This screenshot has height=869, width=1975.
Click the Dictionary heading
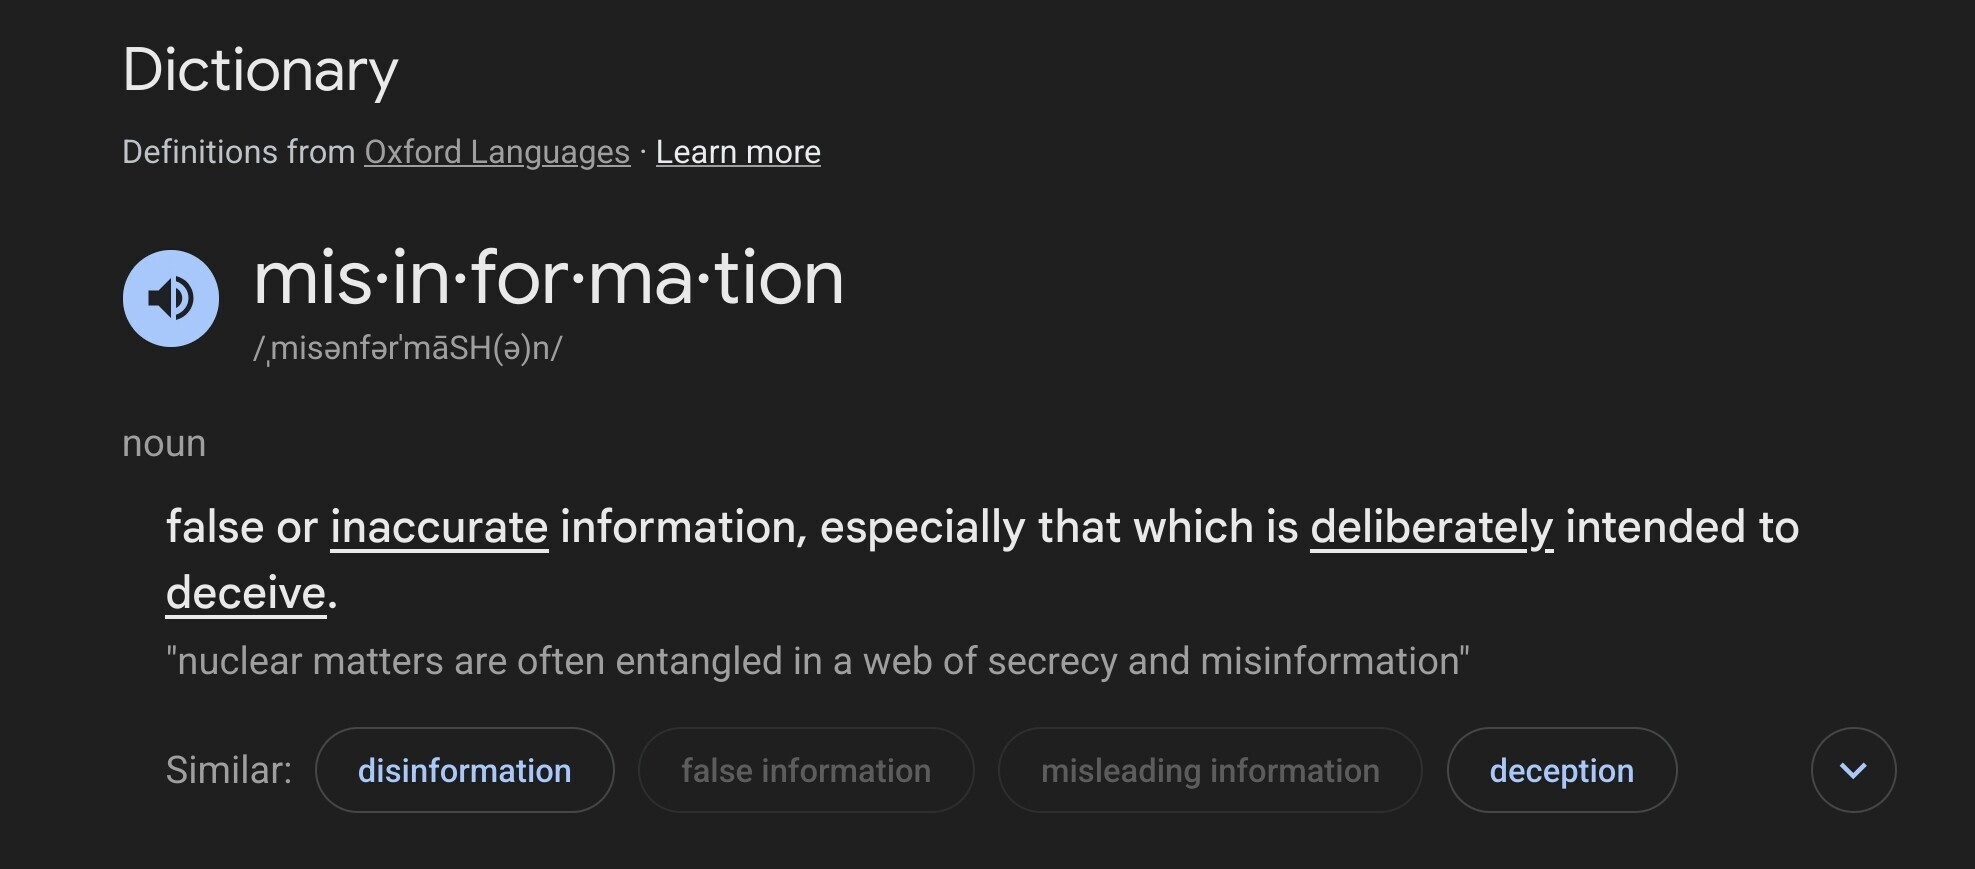[x=260, y=71]
